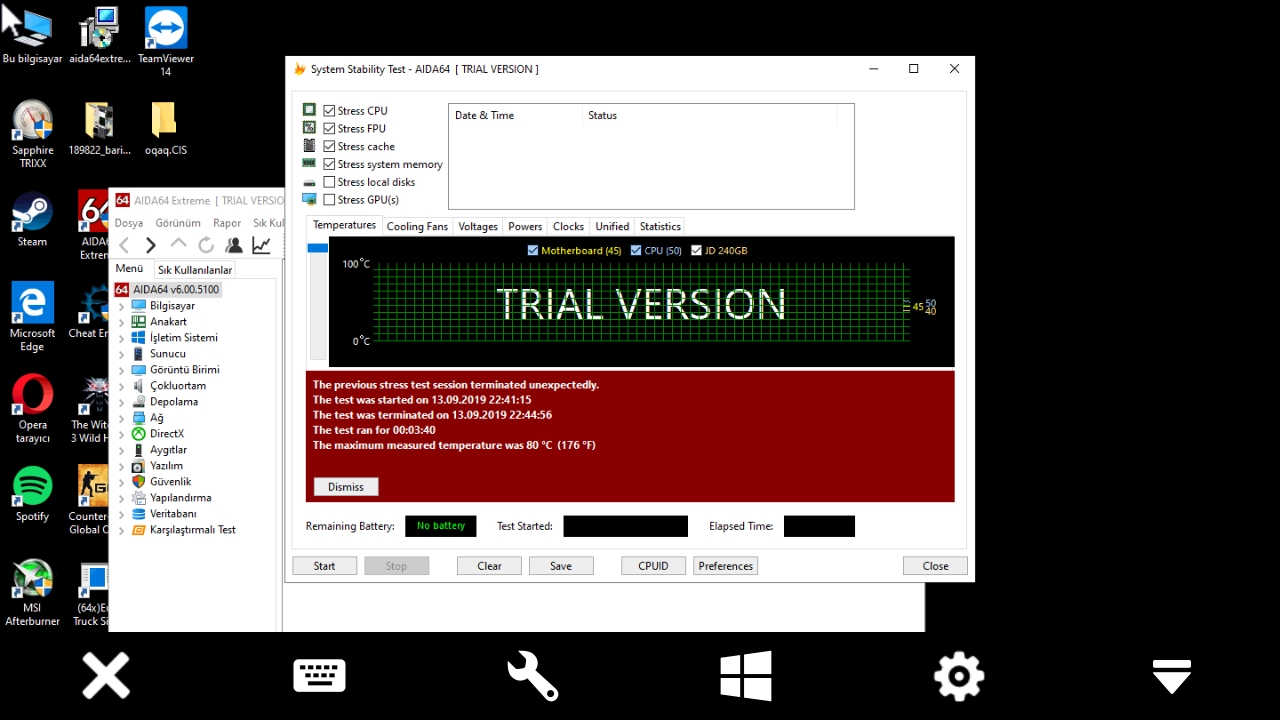Open Opera tarayıcı desktop shortcut
Image resolution: width=1280 pixels, height=720 pixels.
32,409
